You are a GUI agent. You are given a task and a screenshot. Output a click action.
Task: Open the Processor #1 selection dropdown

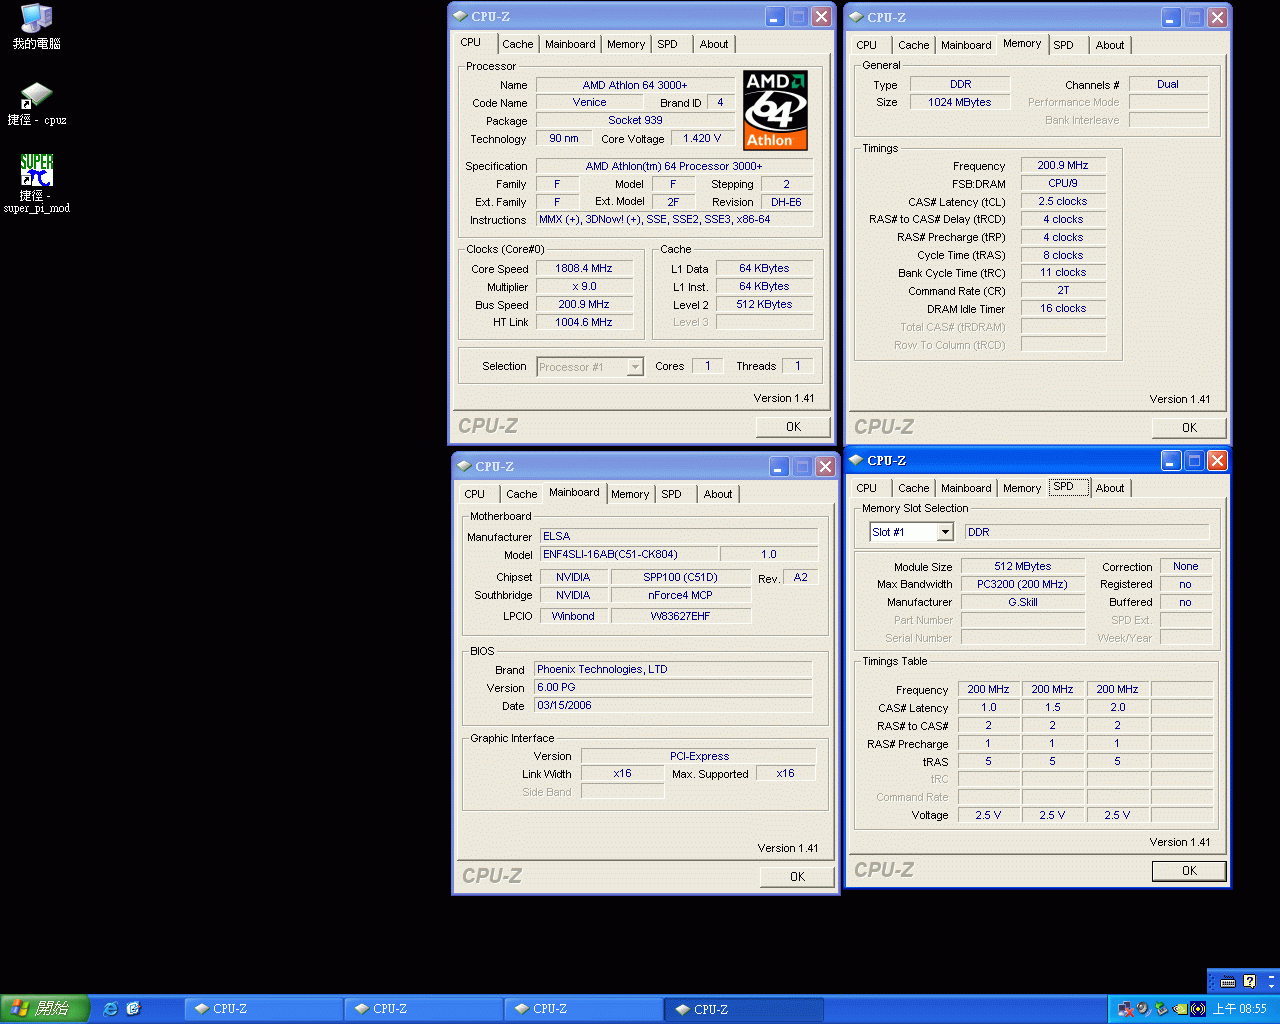pos(635,367)
